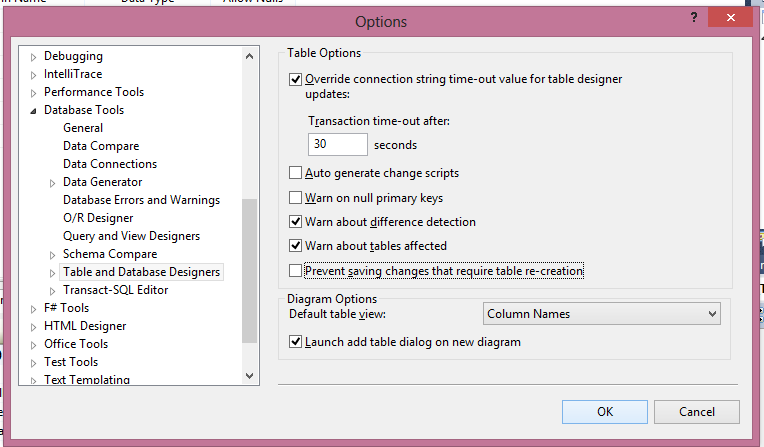Select Query and View Designers page

click(131, 236)
